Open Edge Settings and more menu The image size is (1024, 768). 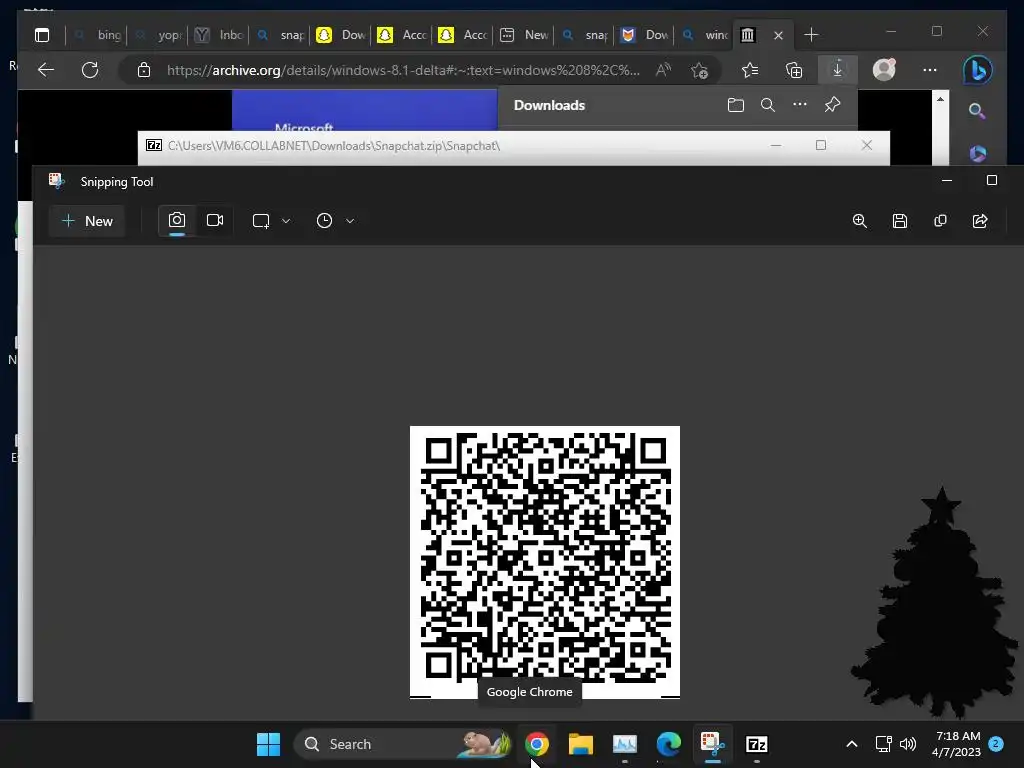tap(930, 70)
